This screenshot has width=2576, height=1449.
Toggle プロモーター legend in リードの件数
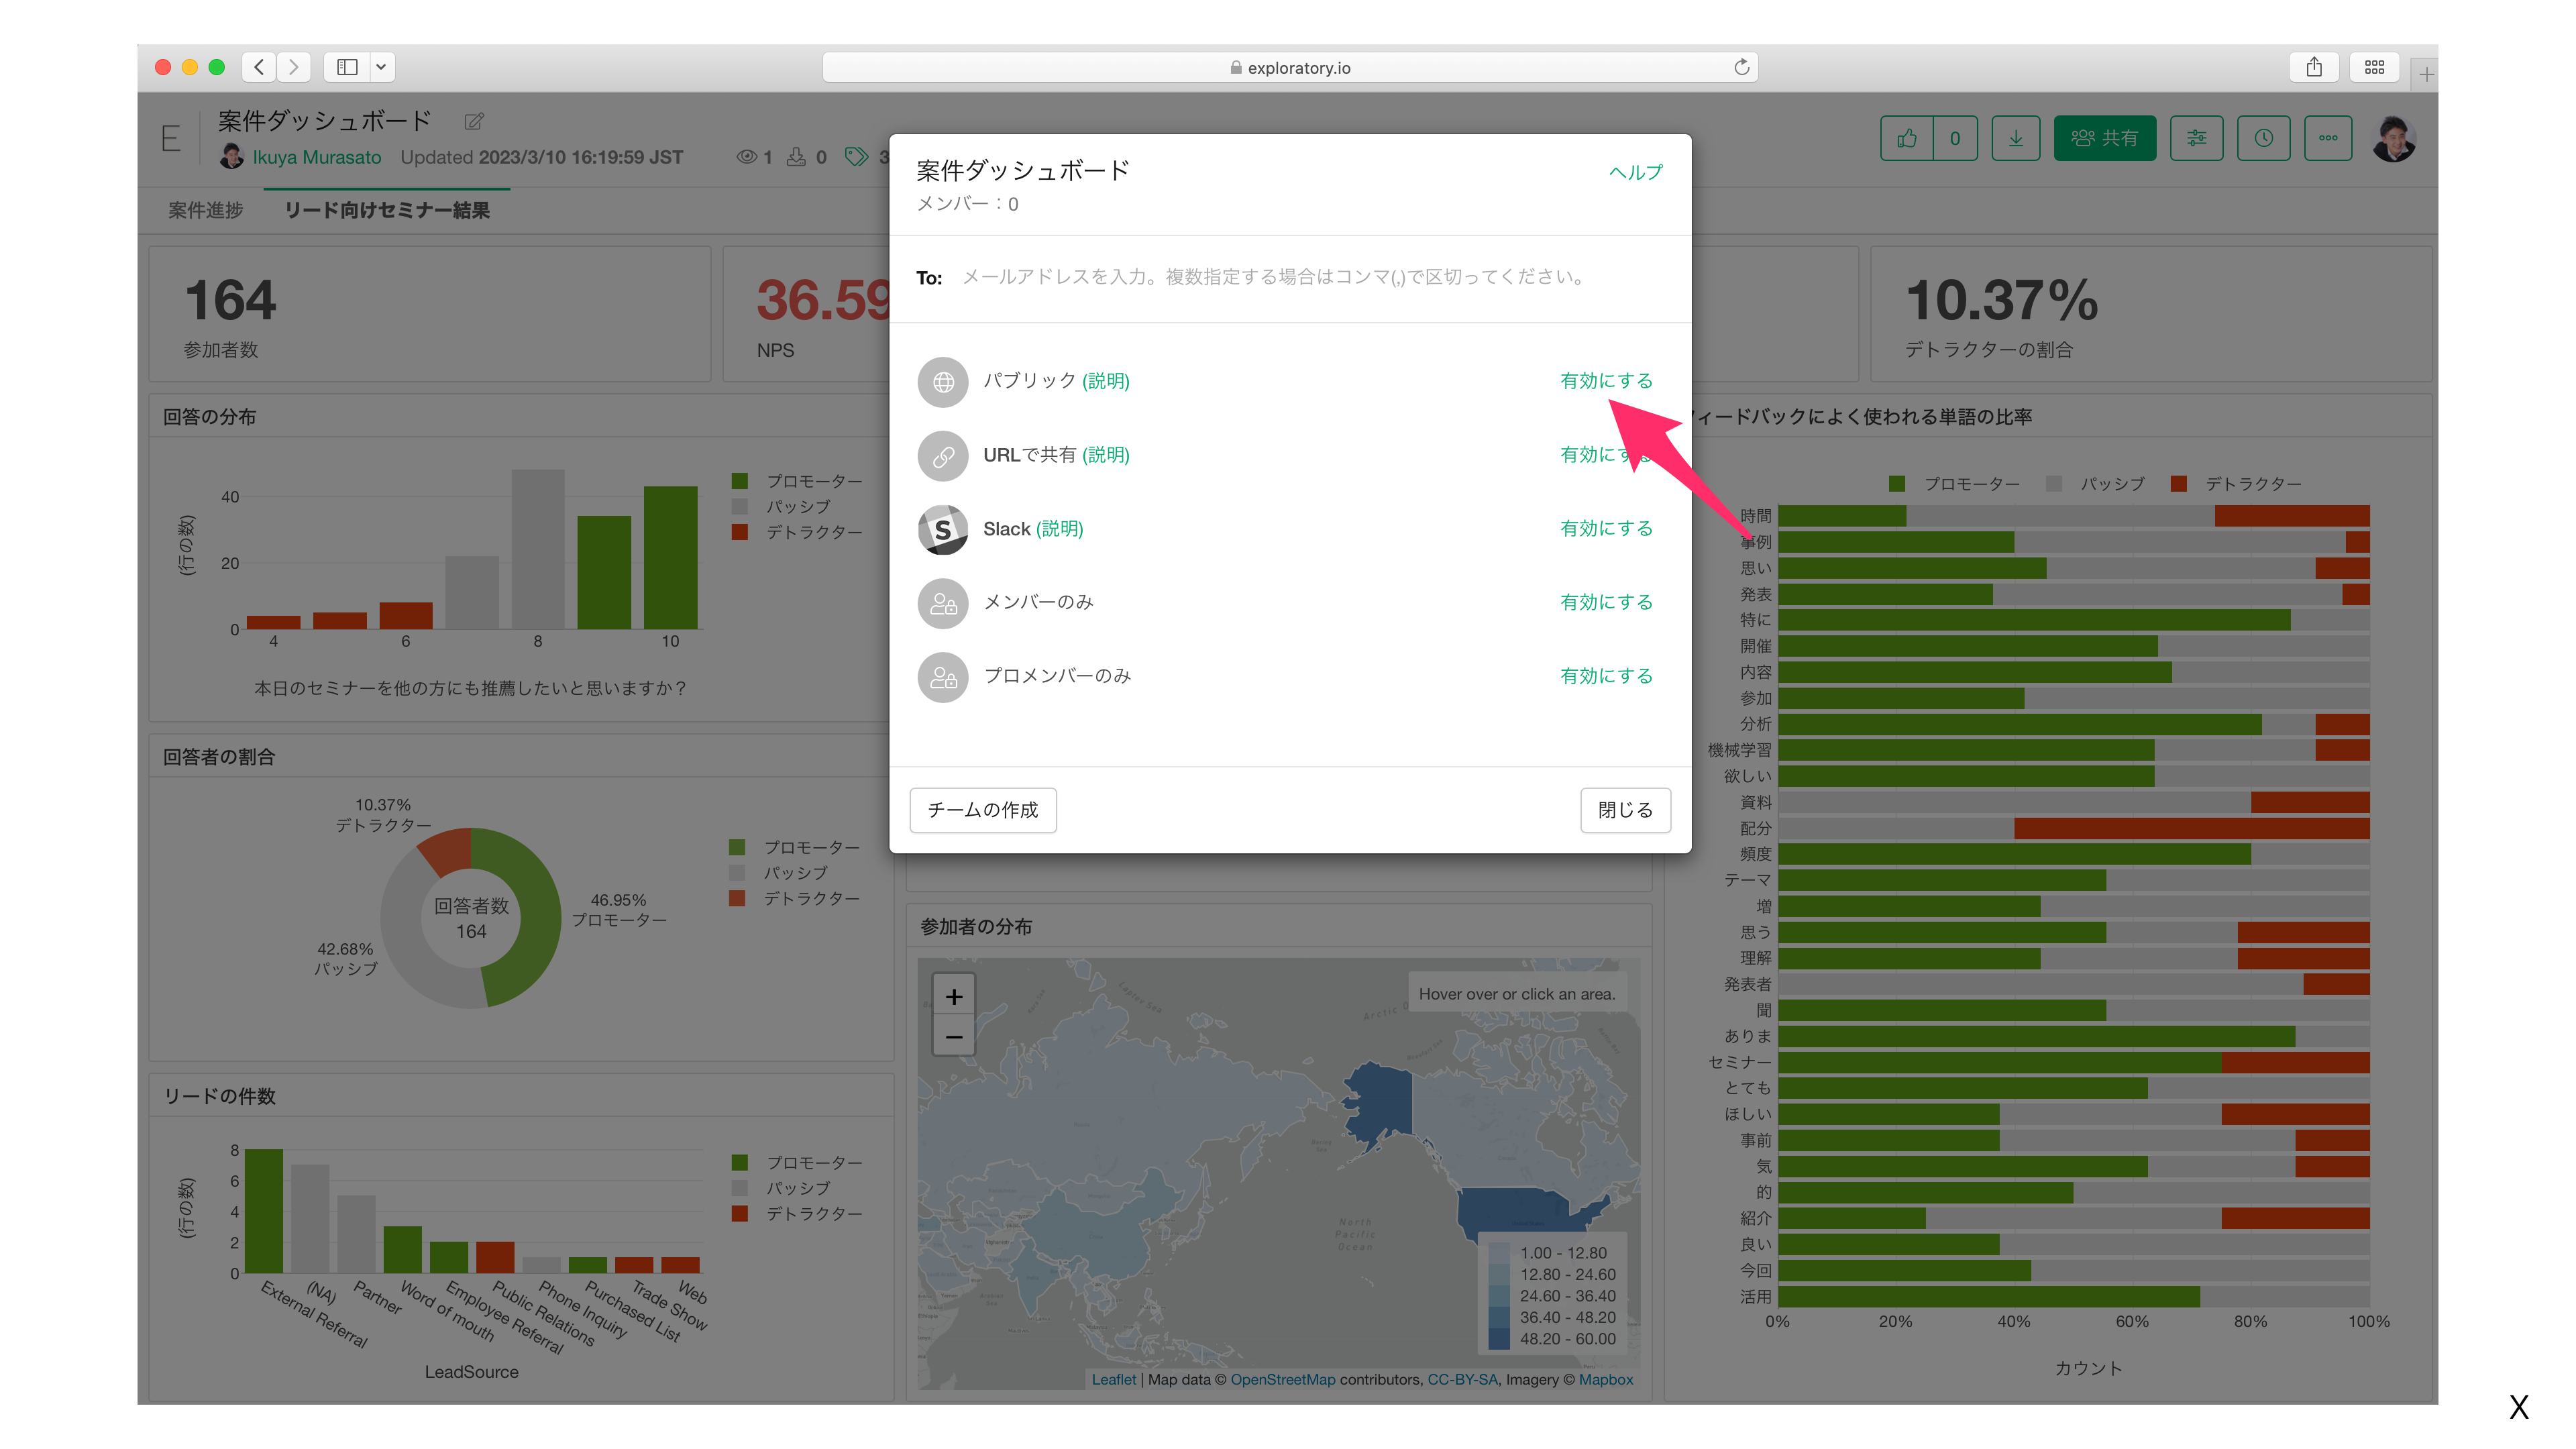point(797,1163)
